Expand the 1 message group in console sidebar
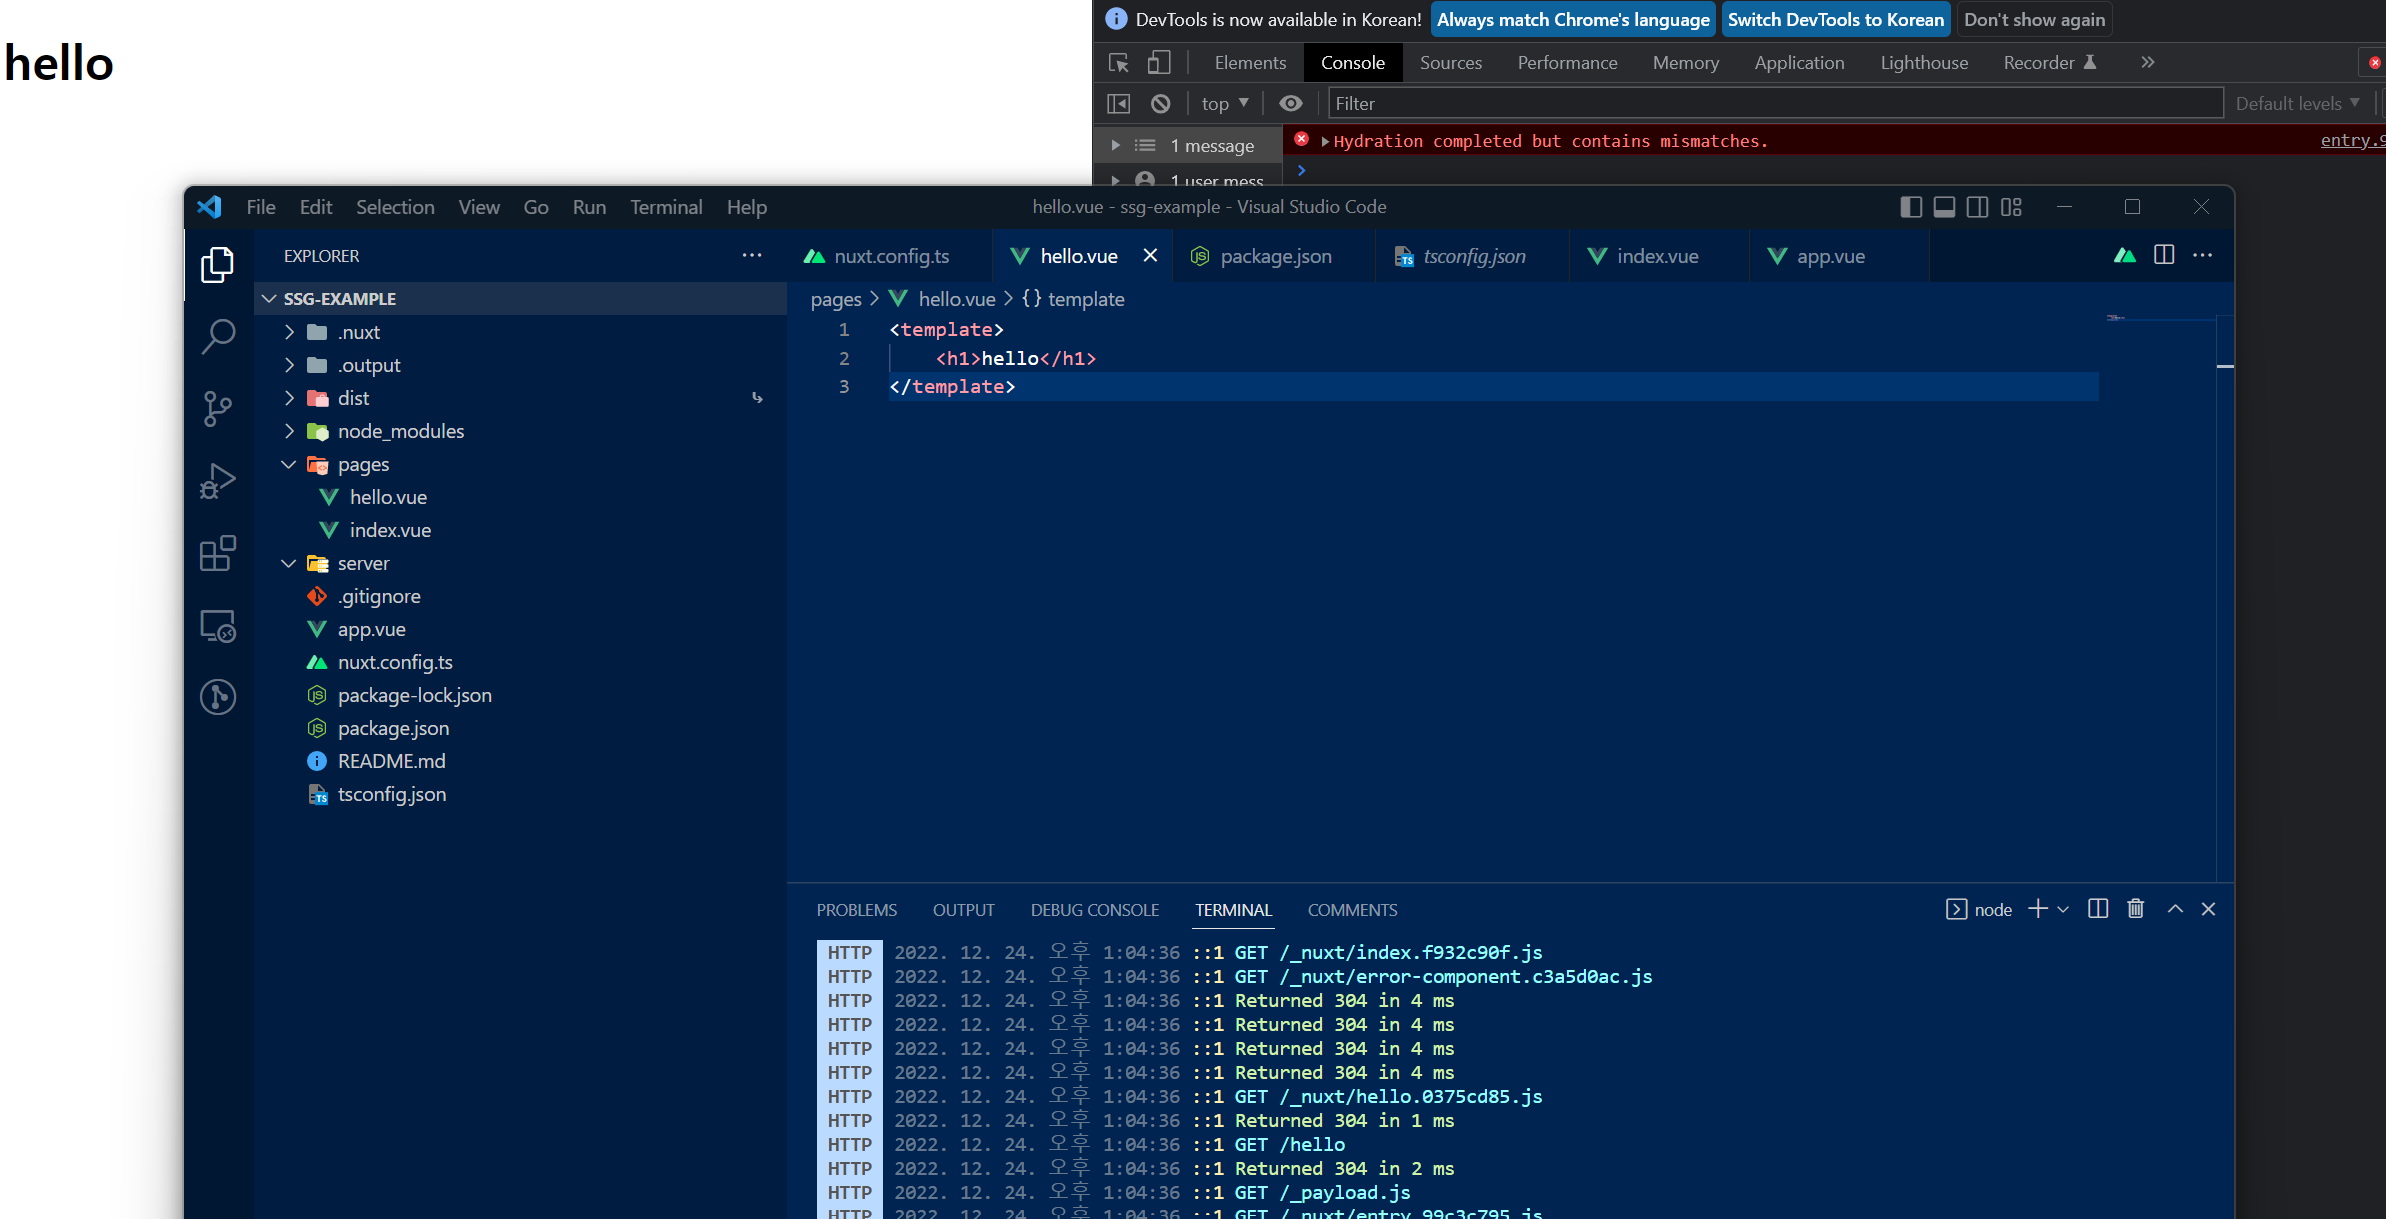This screenshot has width=2386, height=1219. pyautogui.click(x=1115, y=146)
